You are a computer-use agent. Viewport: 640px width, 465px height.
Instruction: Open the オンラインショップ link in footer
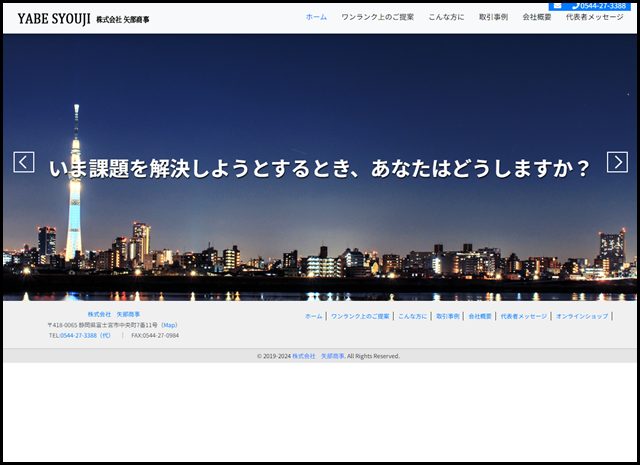tap(582, 316)
